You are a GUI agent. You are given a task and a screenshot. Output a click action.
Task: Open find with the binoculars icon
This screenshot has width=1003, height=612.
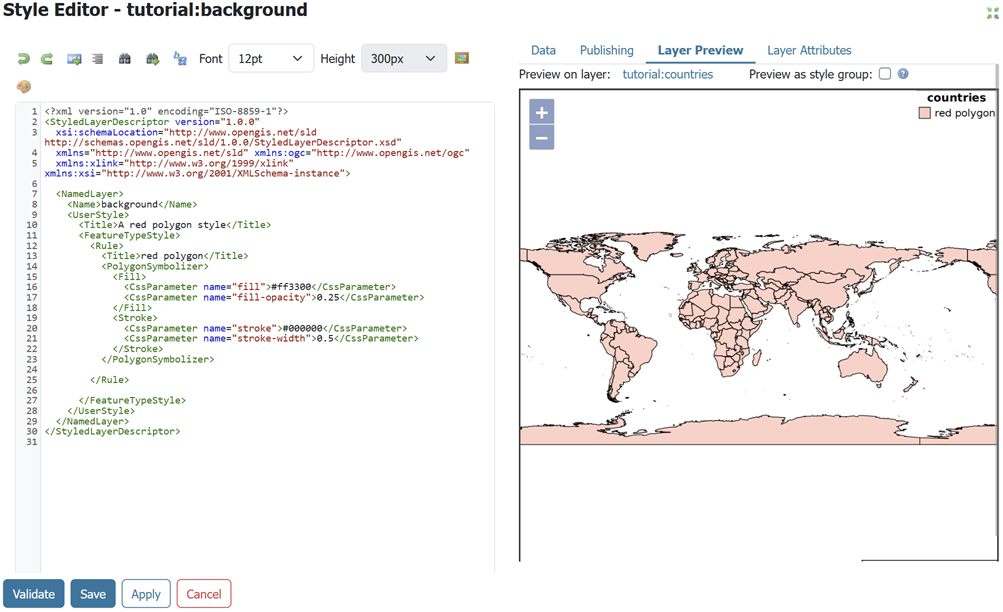coord(125,59)
